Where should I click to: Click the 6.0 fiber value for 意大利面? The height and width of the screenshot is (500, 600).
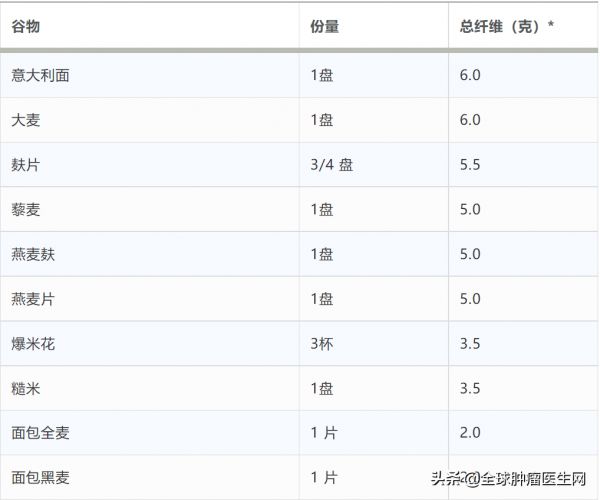click(470, 75)
